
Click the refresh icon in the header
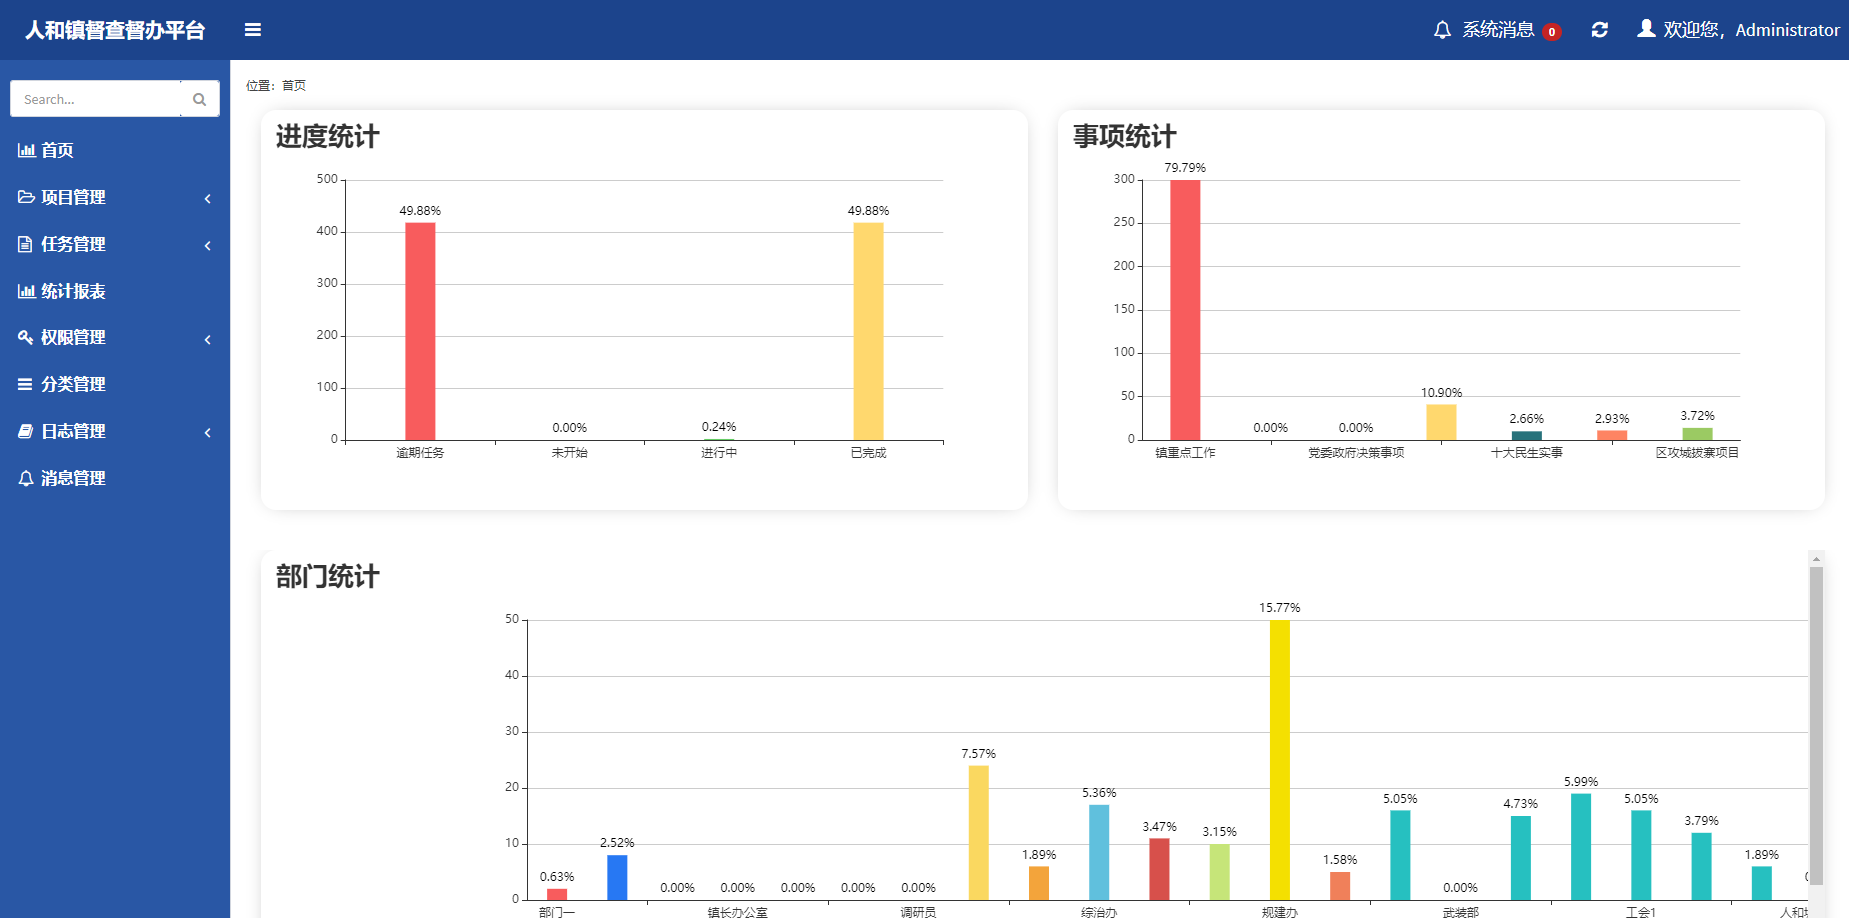[1600, 30]
